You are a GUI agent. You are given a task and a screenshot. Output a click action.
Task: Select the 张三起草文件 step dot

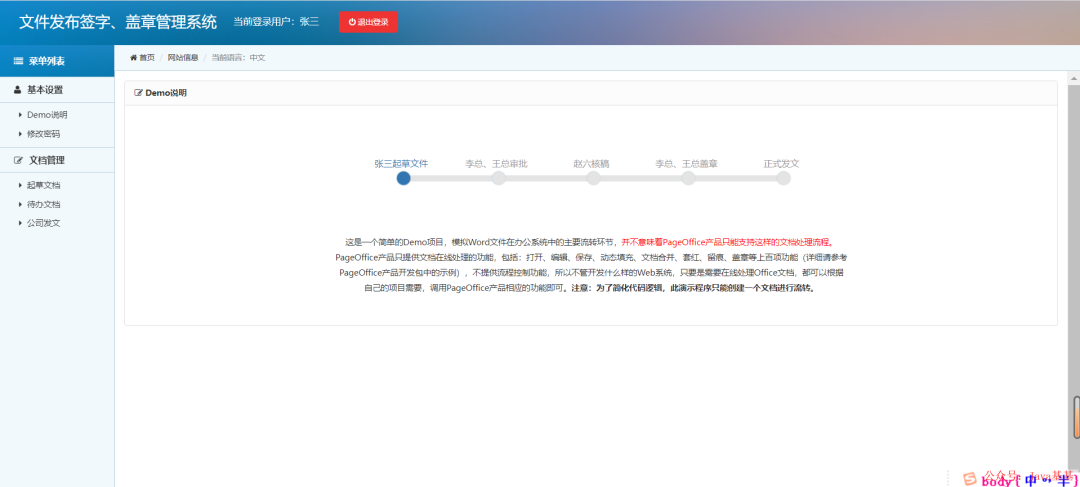coord(404,178)
